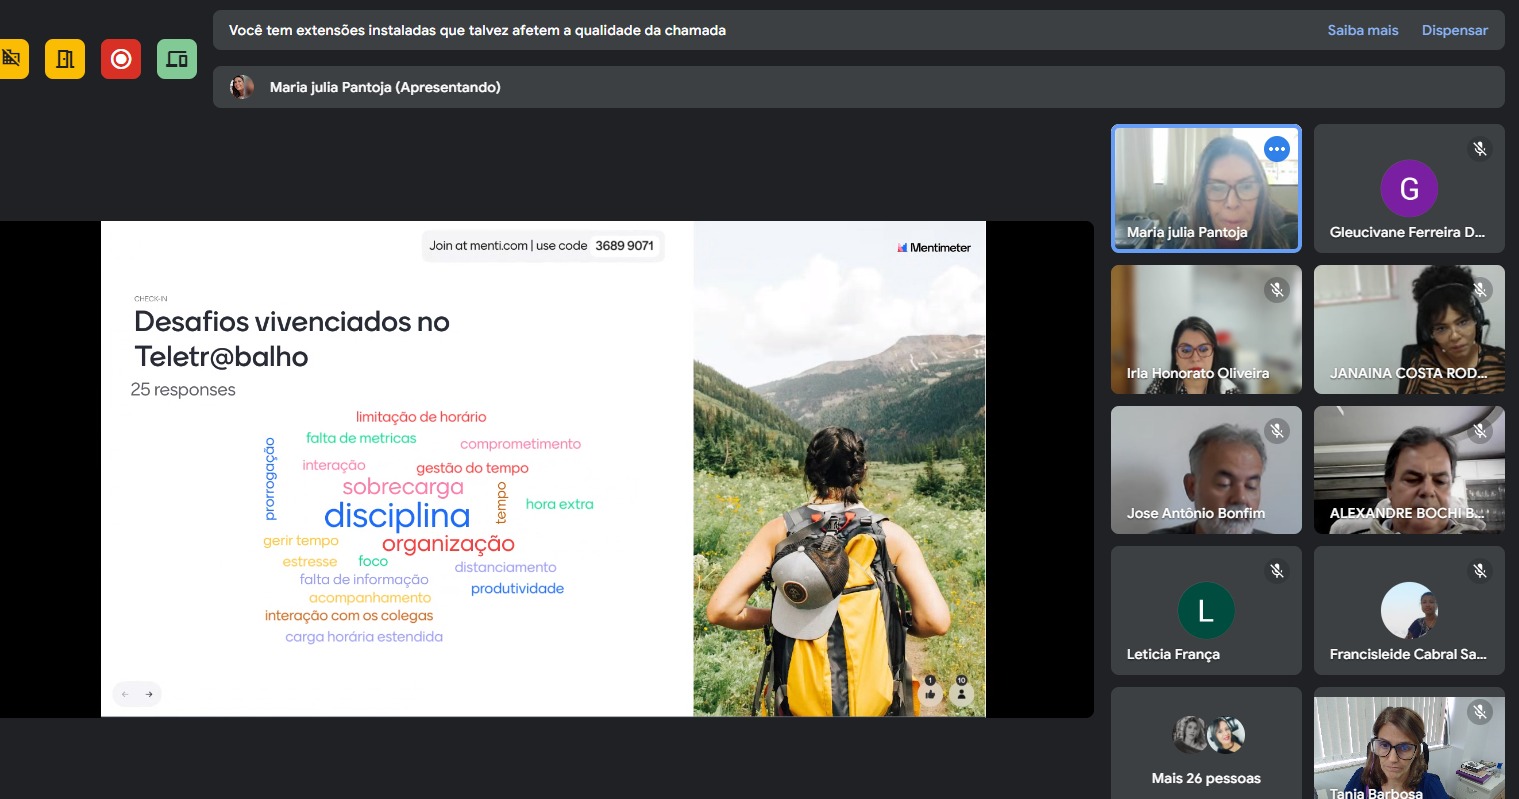Click the Mentimeter logo on the slide
The width and height of the screenshot is (1519, 799).
click(934, 247)
